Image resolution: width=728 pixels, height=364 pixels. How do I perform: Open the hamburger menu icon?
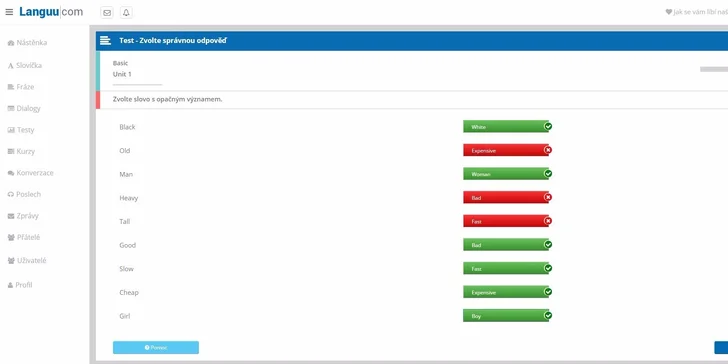coord(9,12)
